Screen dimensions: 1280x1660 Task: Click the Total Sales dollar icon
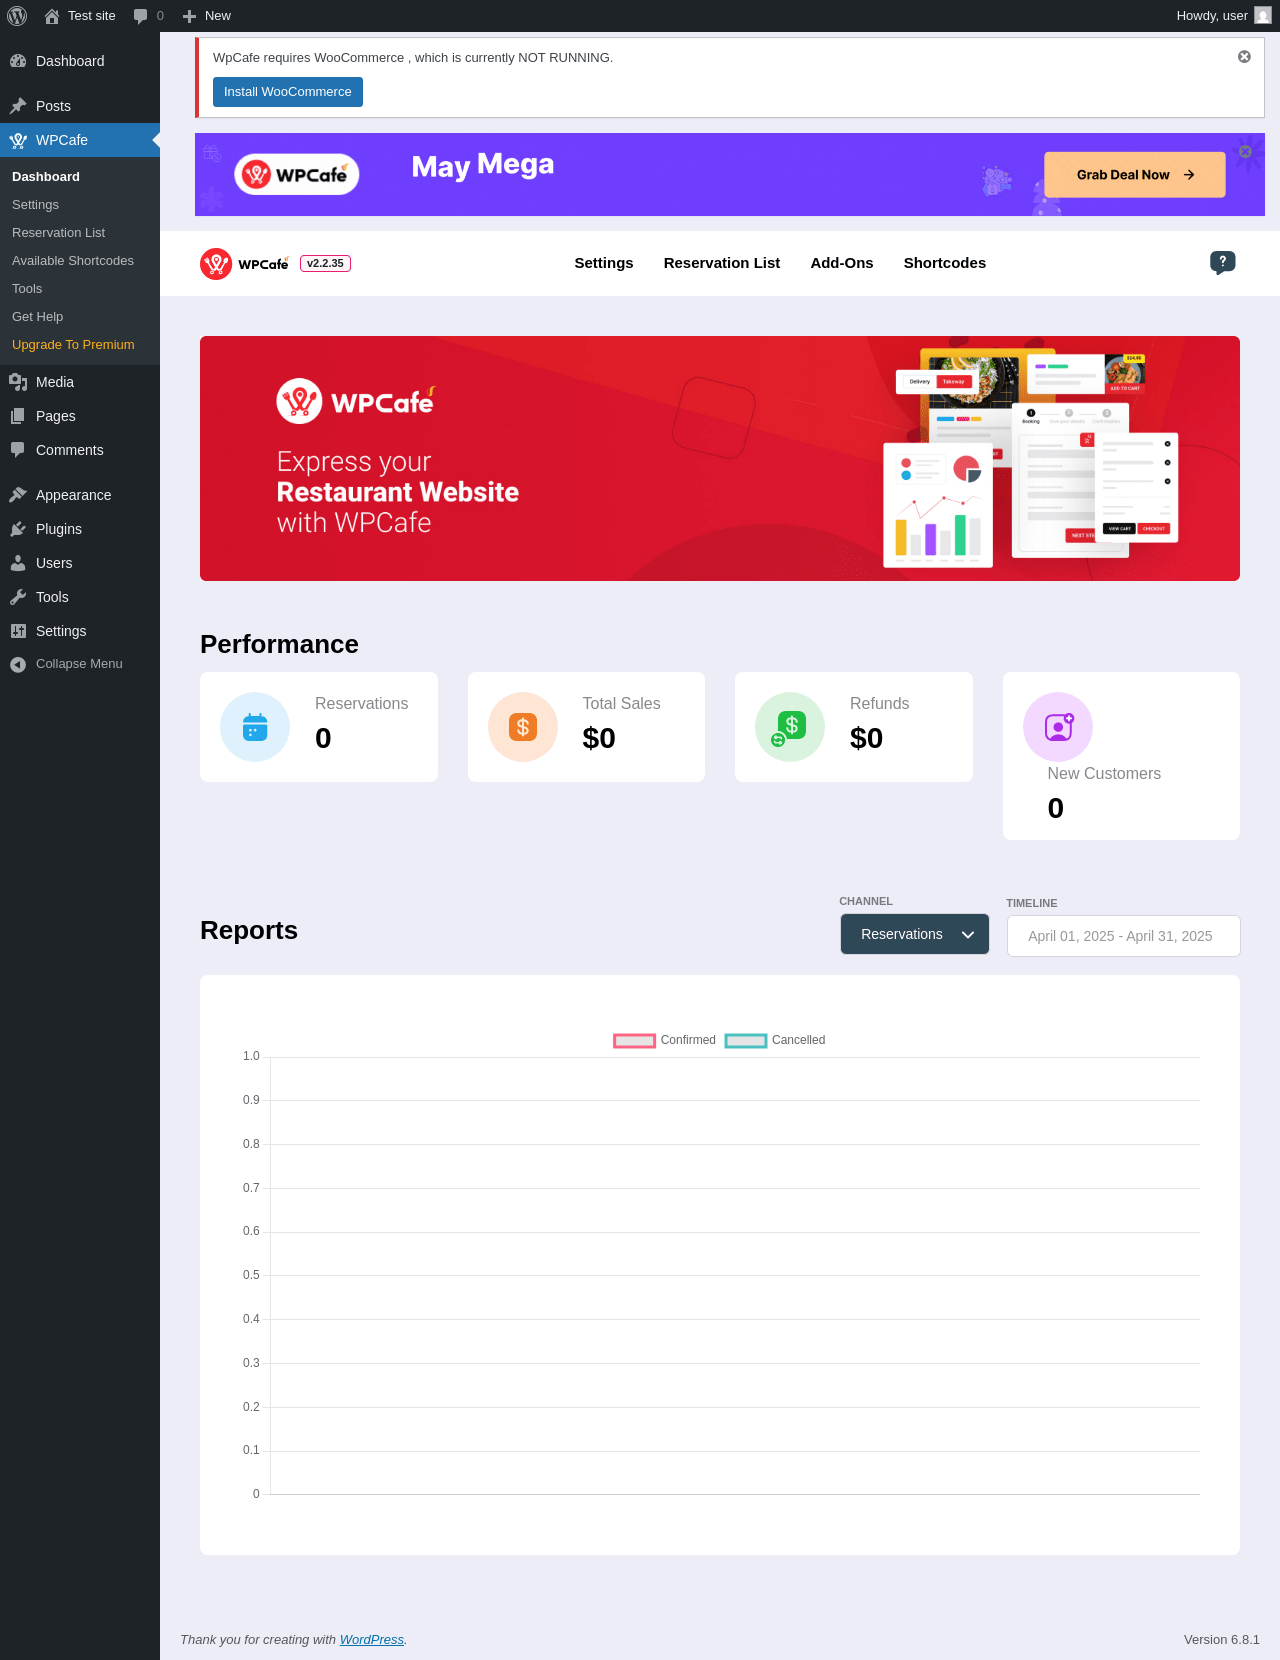tap(523, 727)
